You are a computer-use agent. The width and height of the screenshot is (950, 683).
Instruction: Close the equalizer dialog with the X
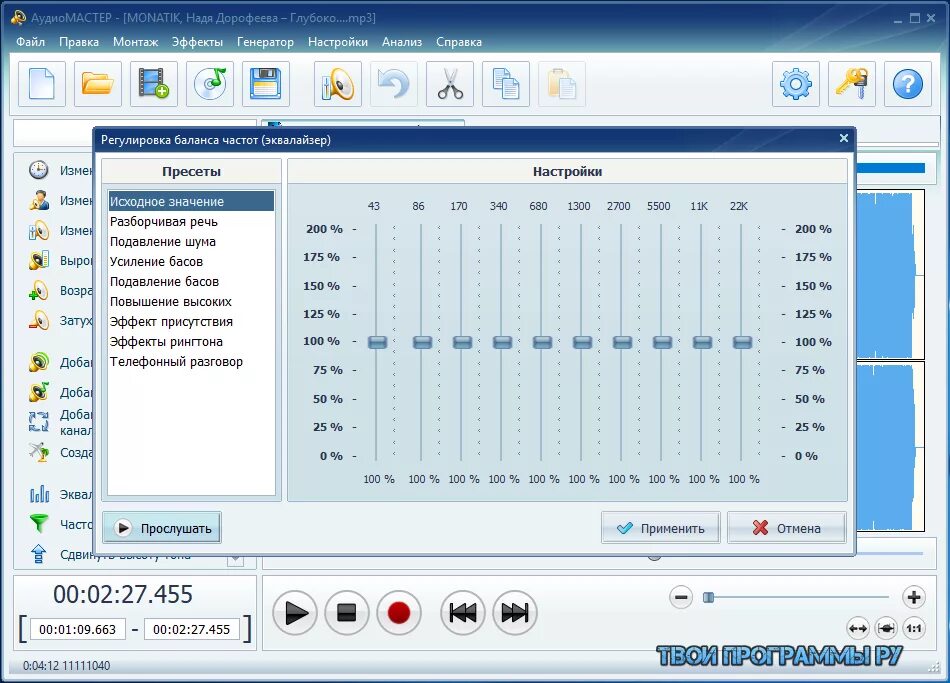click(x=843, y=138)
